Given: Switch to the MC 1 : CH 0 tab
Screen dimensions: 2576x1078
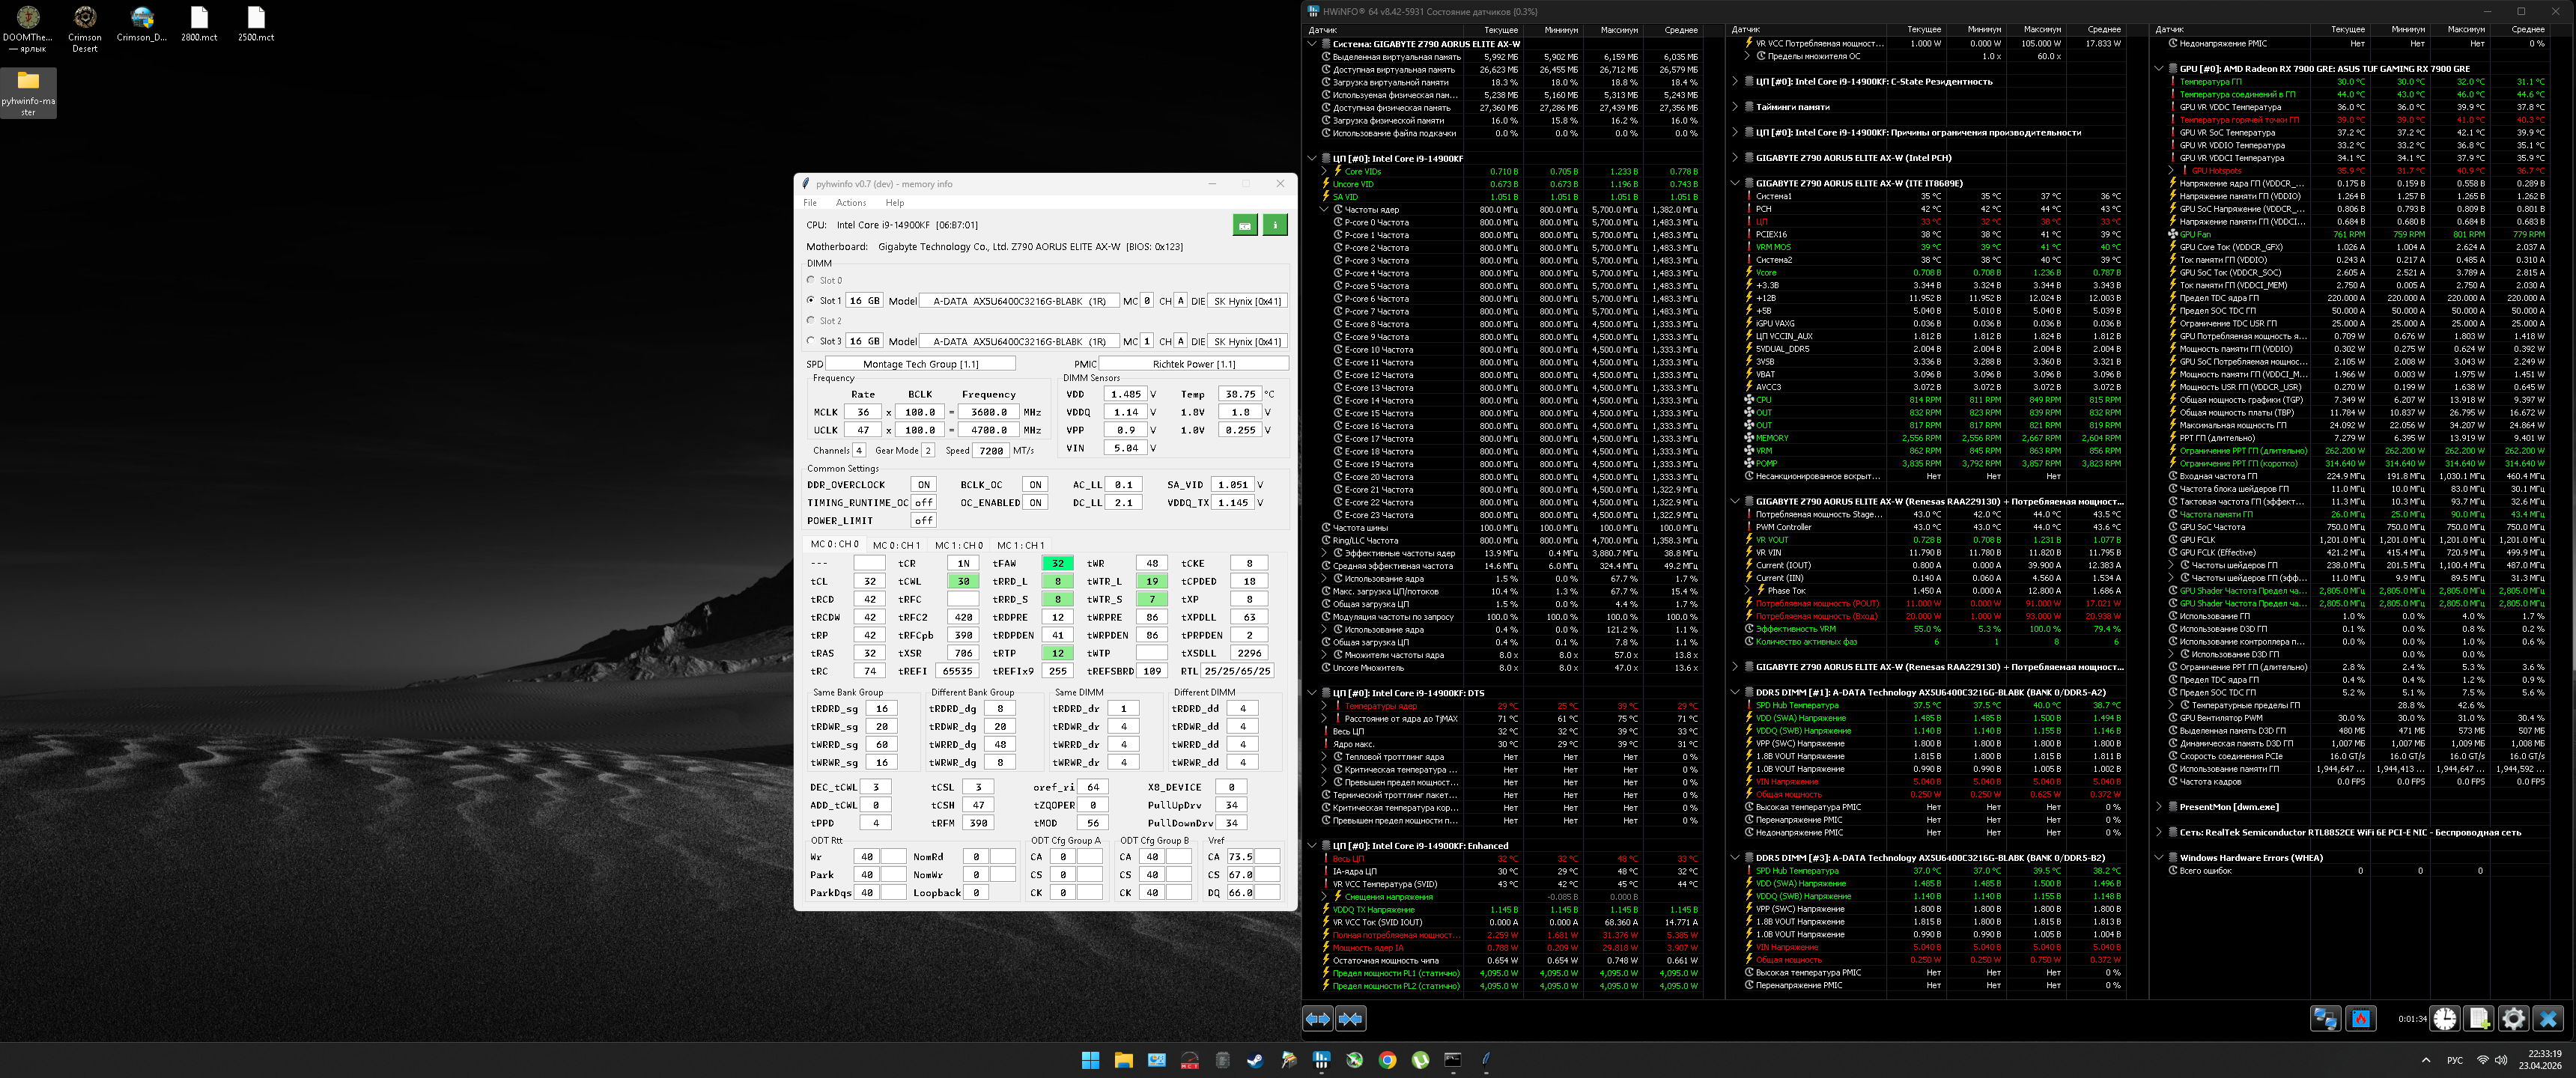Looking at the screenshot, I should [958, 545].
